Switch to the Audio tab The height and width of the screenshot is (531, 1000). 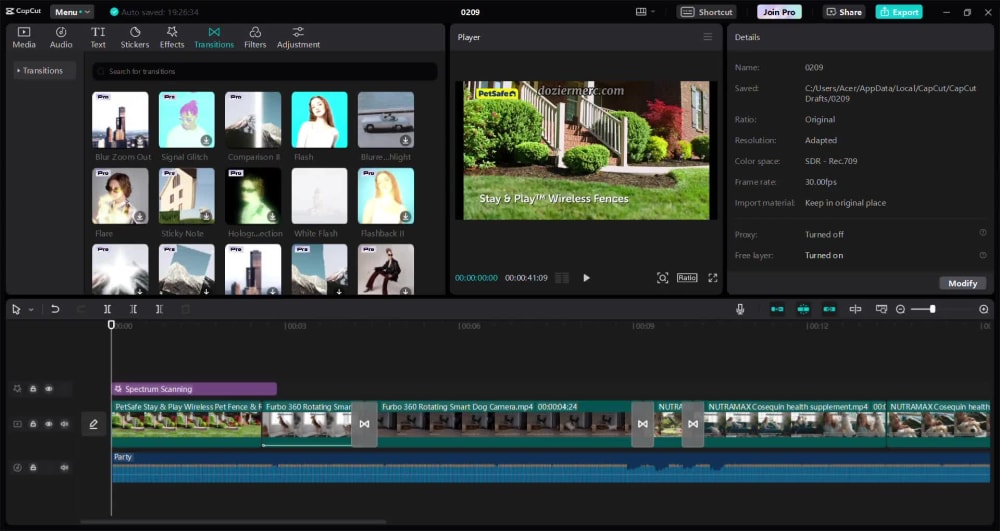pyautogui.click(x=61, y=38)
